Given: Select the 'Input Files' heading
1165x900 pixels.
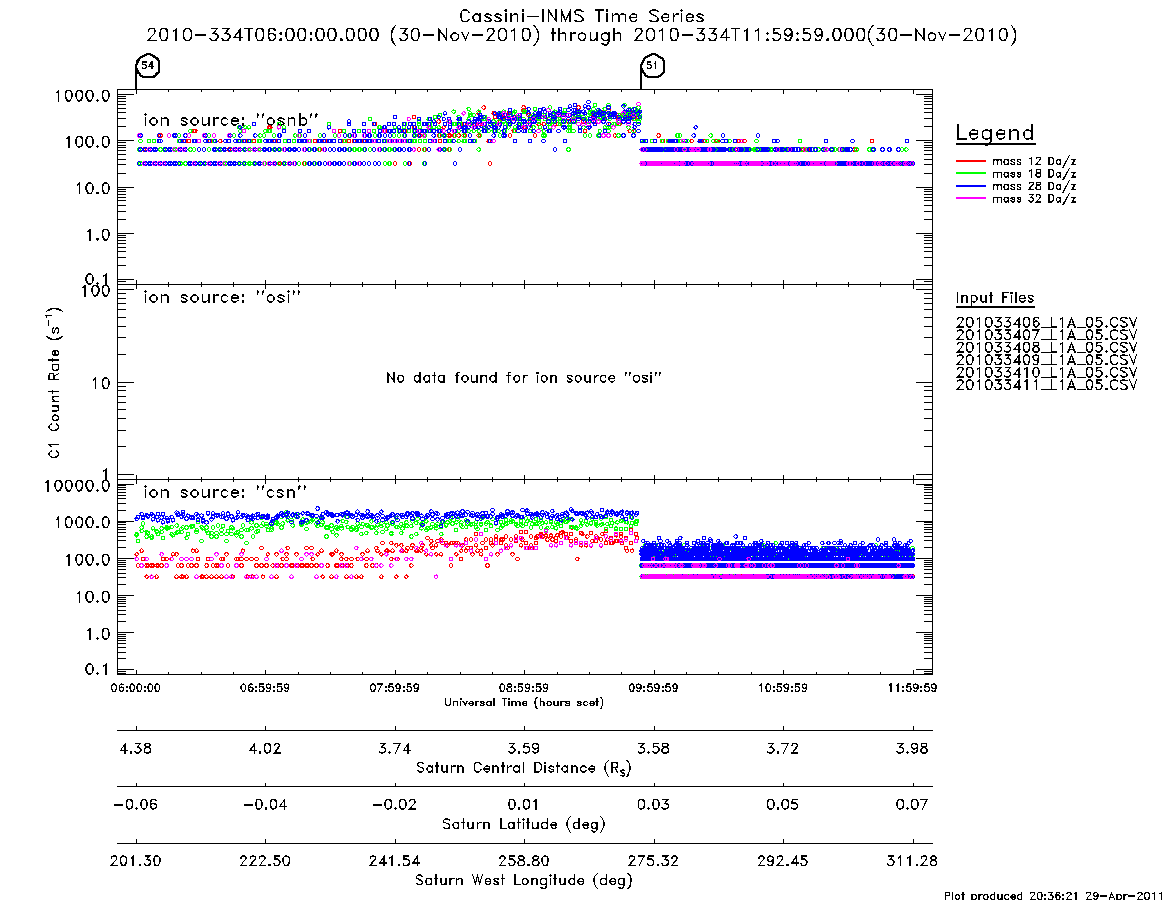Looking at the screenshot, I should tap(995, 298).
